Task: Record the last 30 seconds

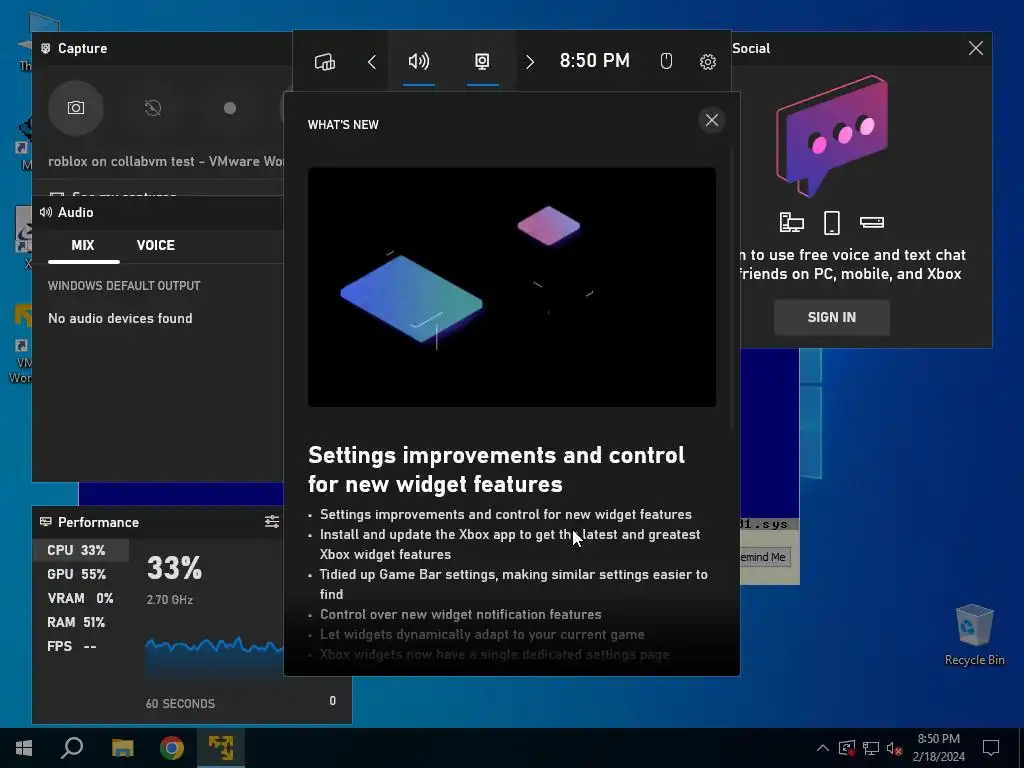Action: pos(153,108)
